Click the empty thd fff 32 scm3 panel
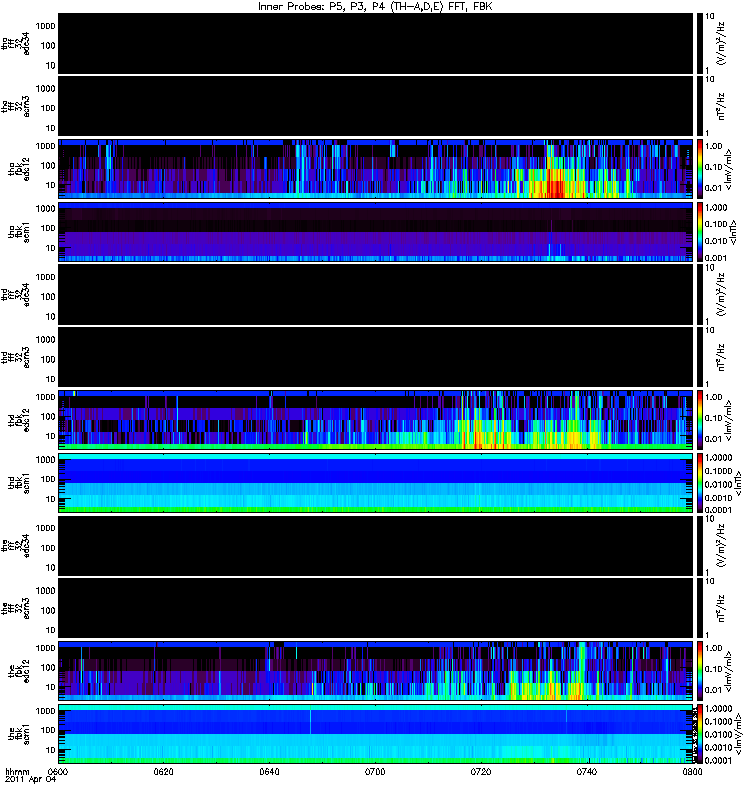 (376, 357)
